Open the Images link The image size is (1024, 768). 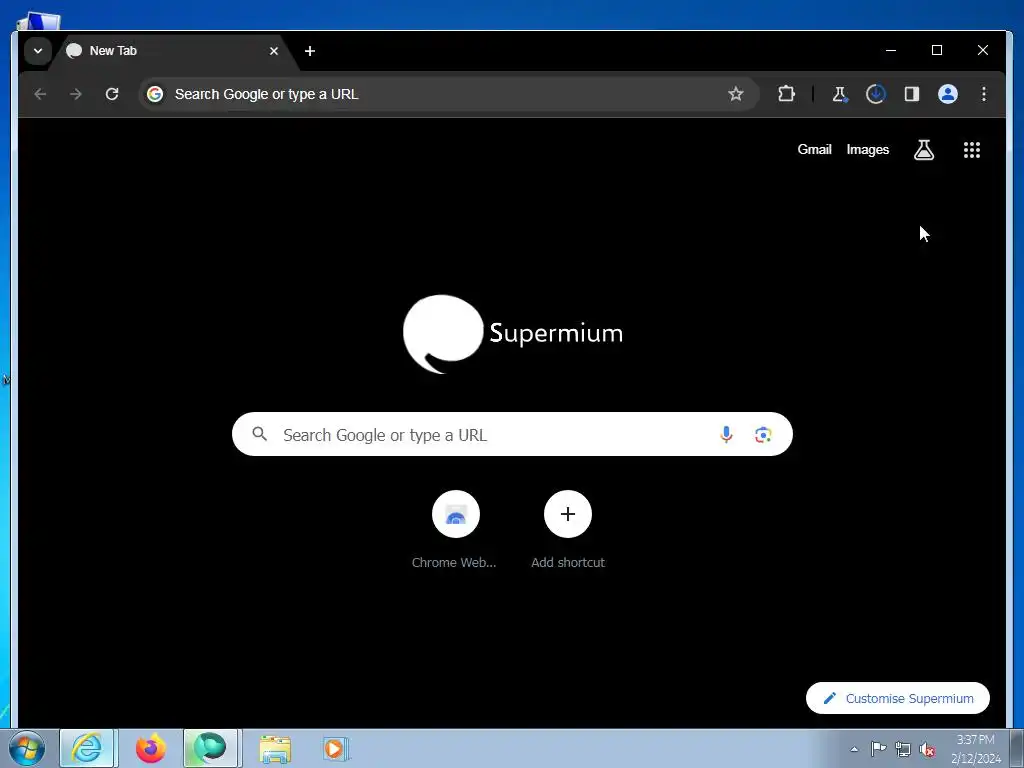click(x=867, y=150)
